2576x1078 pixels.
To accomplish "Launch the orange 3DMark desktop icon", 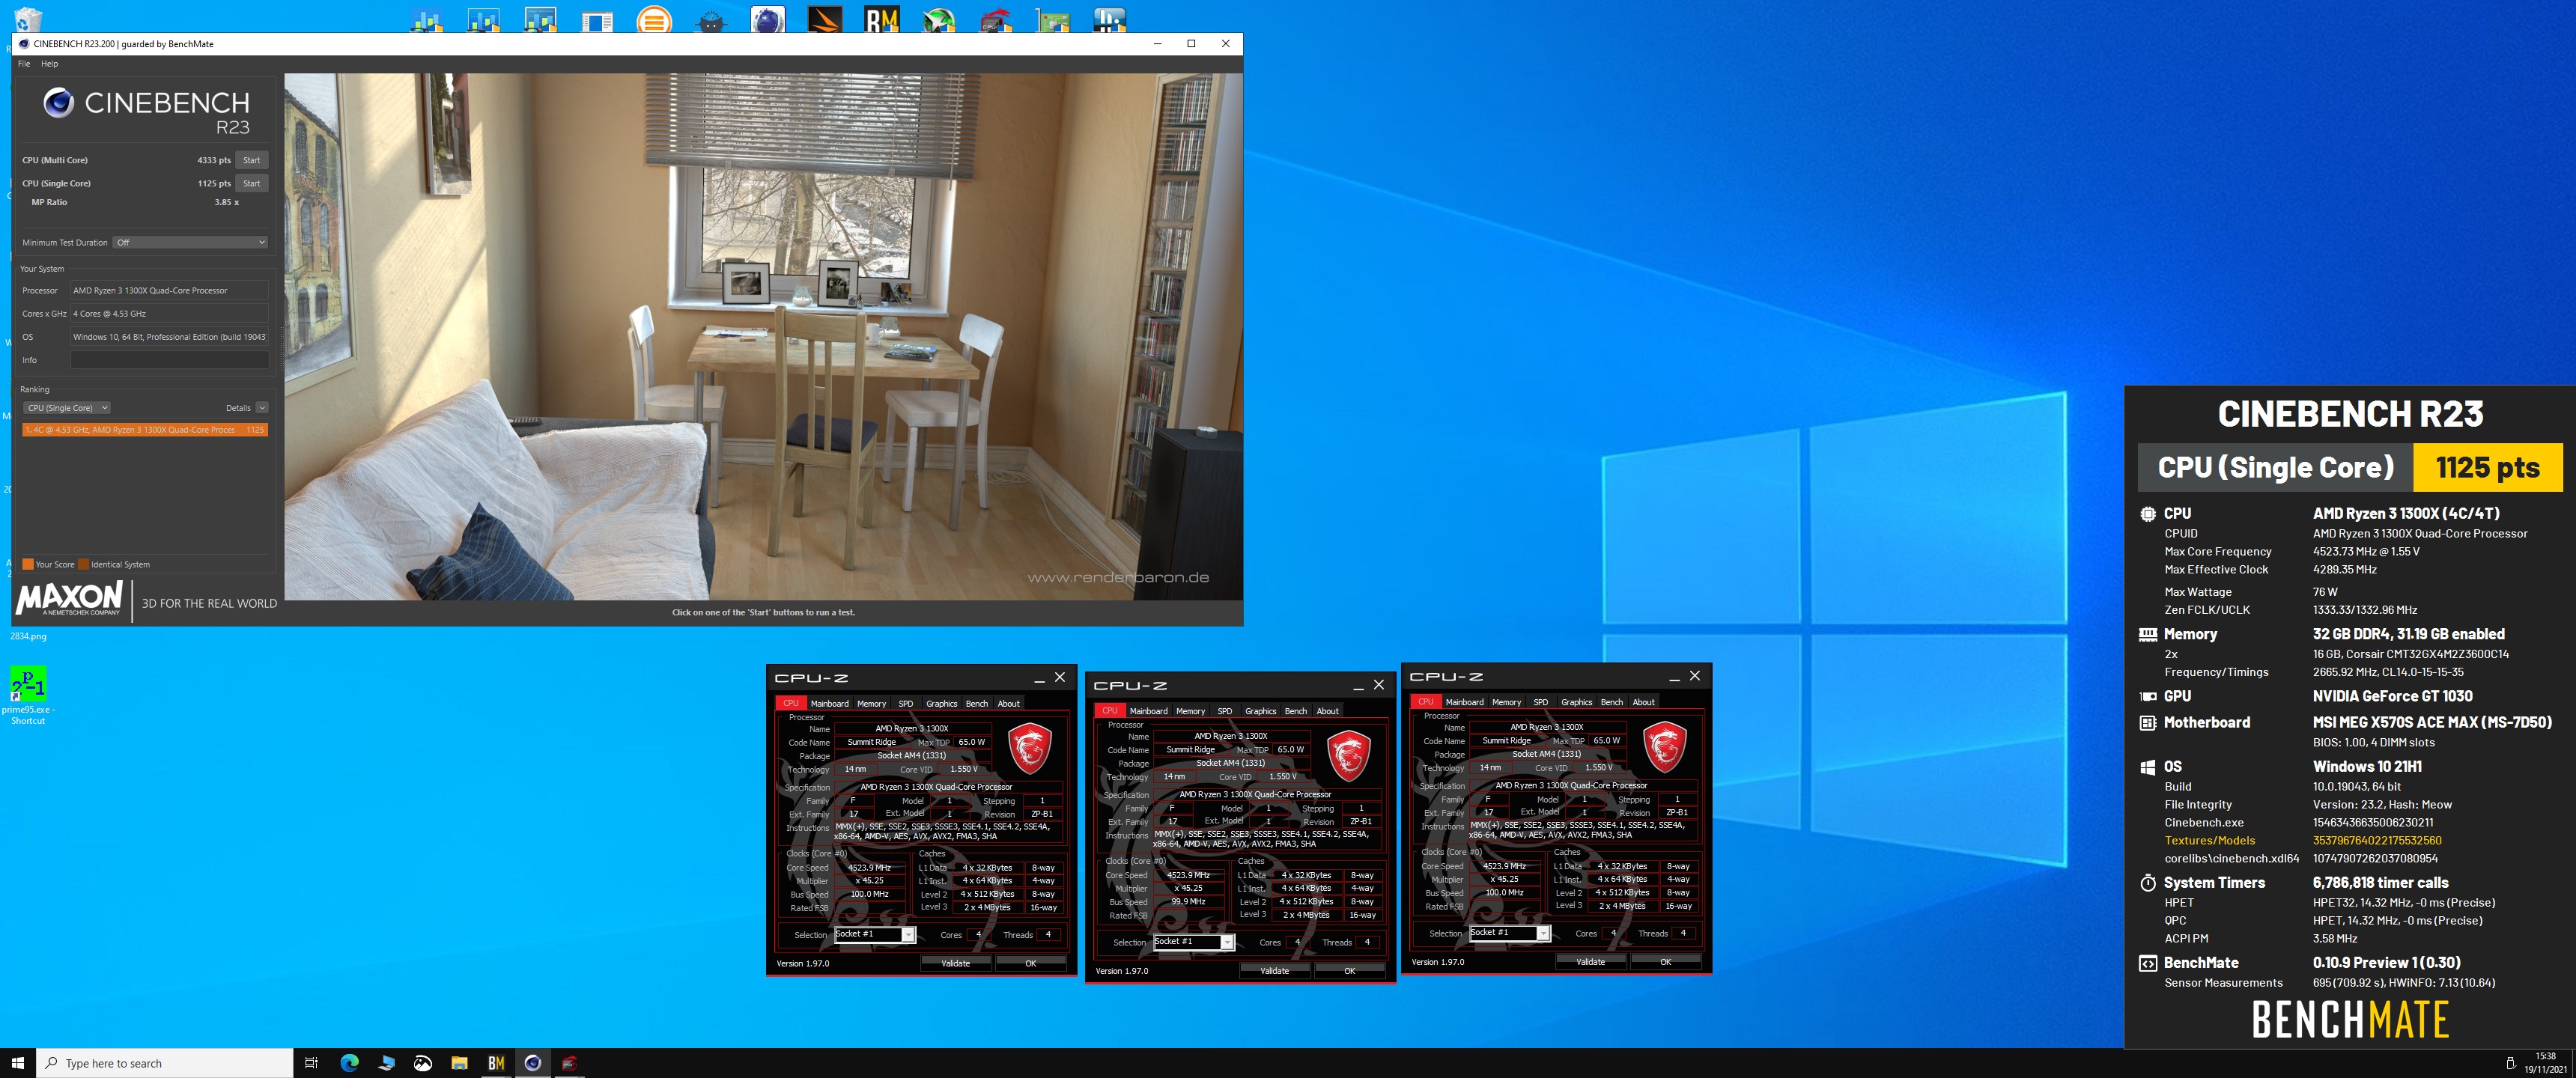I will pyautogui.click(x=825, y=19).
